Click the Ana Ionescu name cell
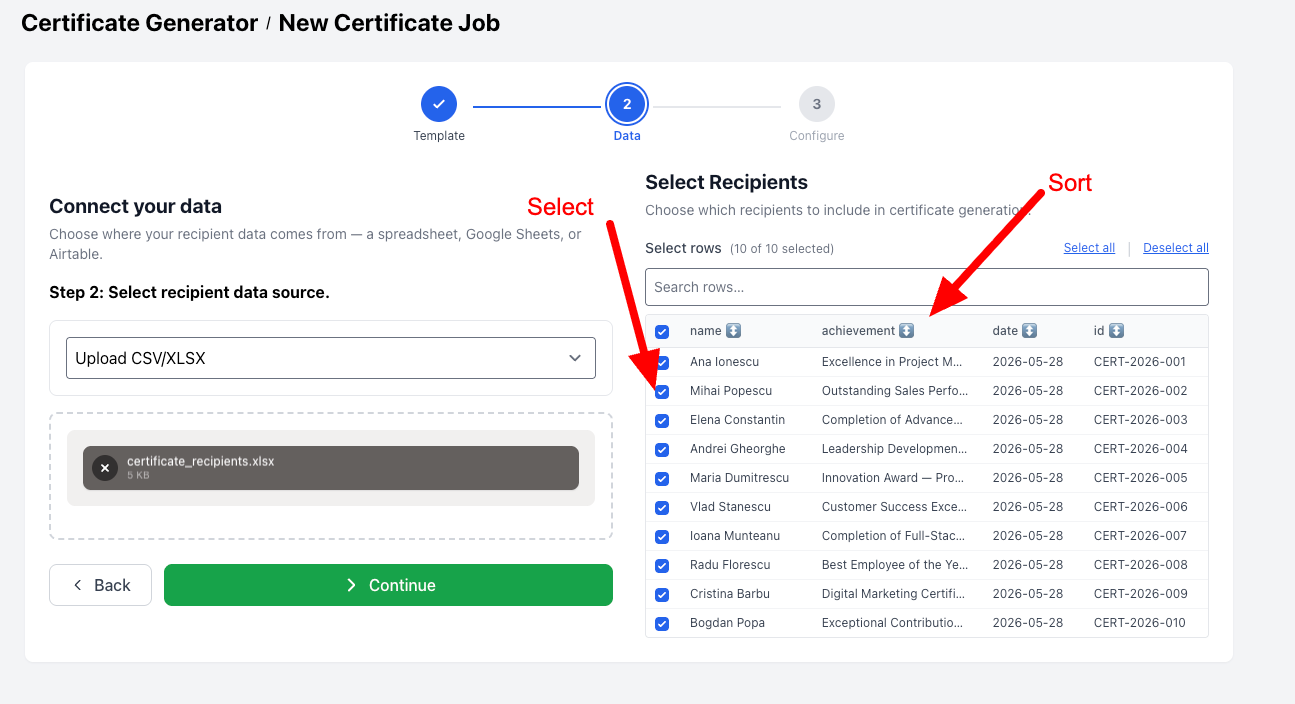 coord(724,362)
